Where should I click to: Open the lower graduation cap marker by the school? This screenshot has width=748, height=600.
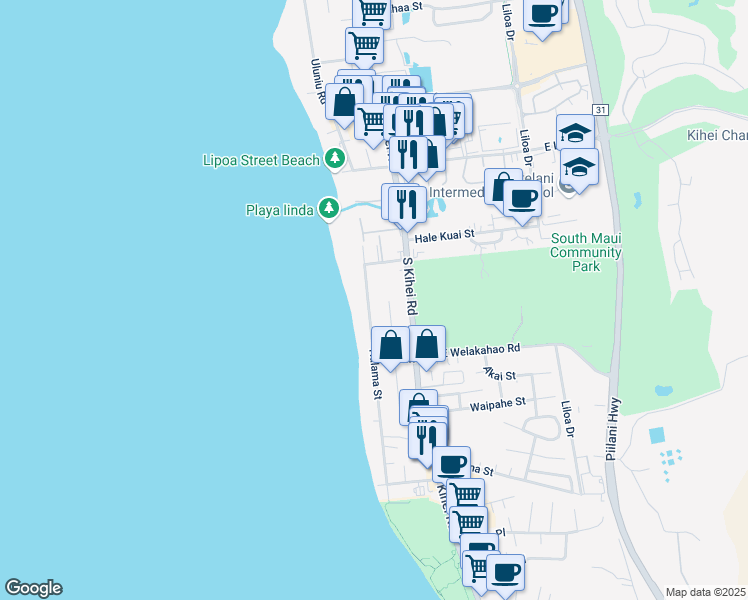coord(579,168)
